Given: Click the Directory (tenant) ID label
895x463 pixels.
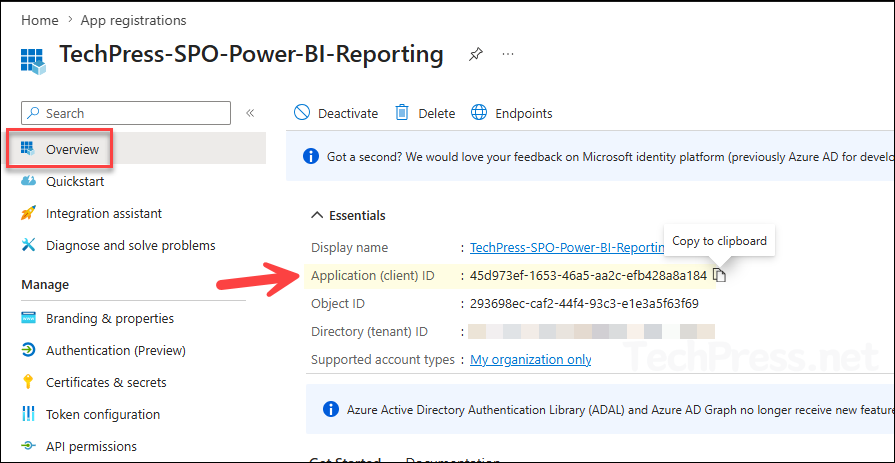Looking at the screenshot, I should tap(369, 332).
